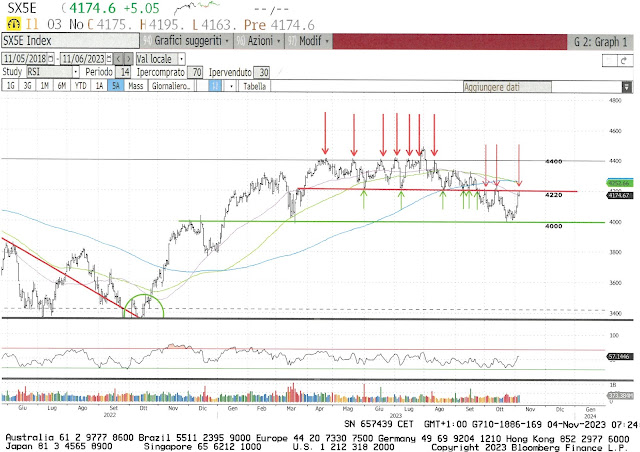Viewport: 640px width, 452px height.
Task: Select the YTD range
Action: coord(80,86)
